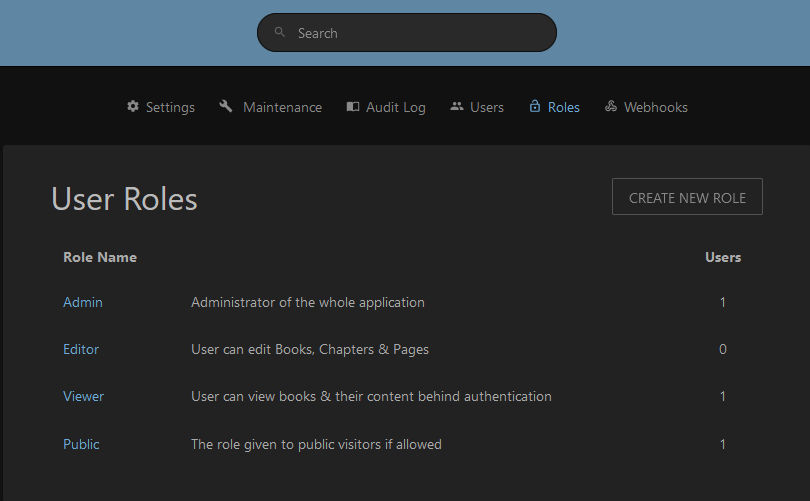Switch to the Users tab

coord(477,107)
